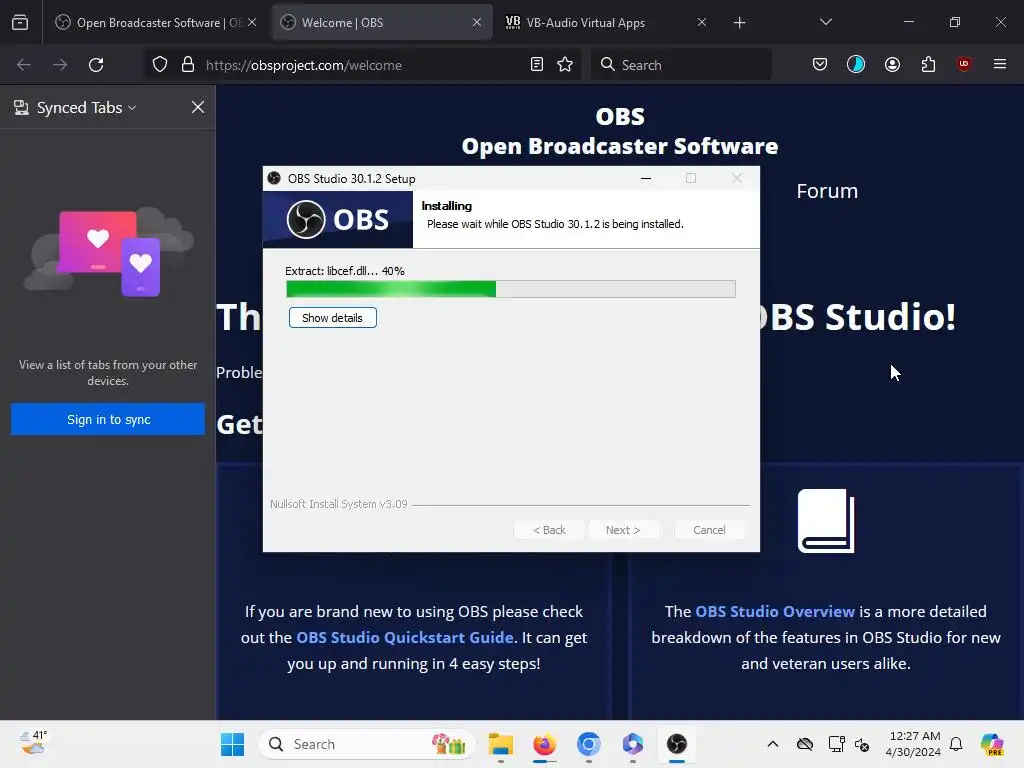Open Firefox application hamburger menu
1024x768 pixels.
1000,64
